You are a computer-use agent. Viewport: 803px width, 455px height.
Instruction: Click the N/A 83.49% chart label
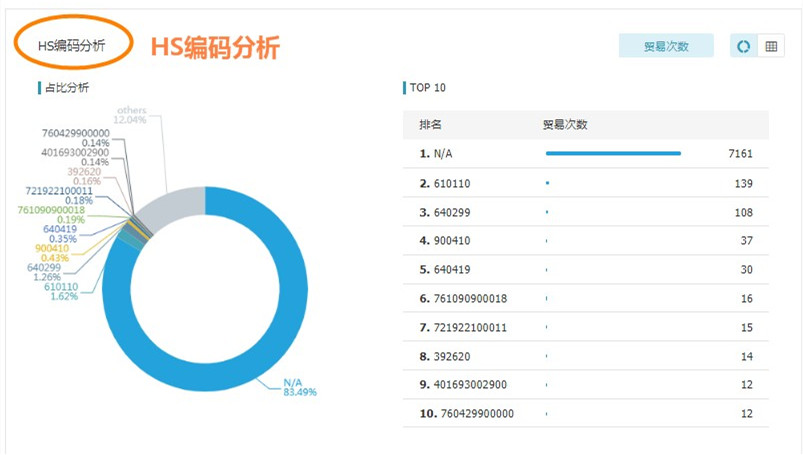click(x=300, y=387)
